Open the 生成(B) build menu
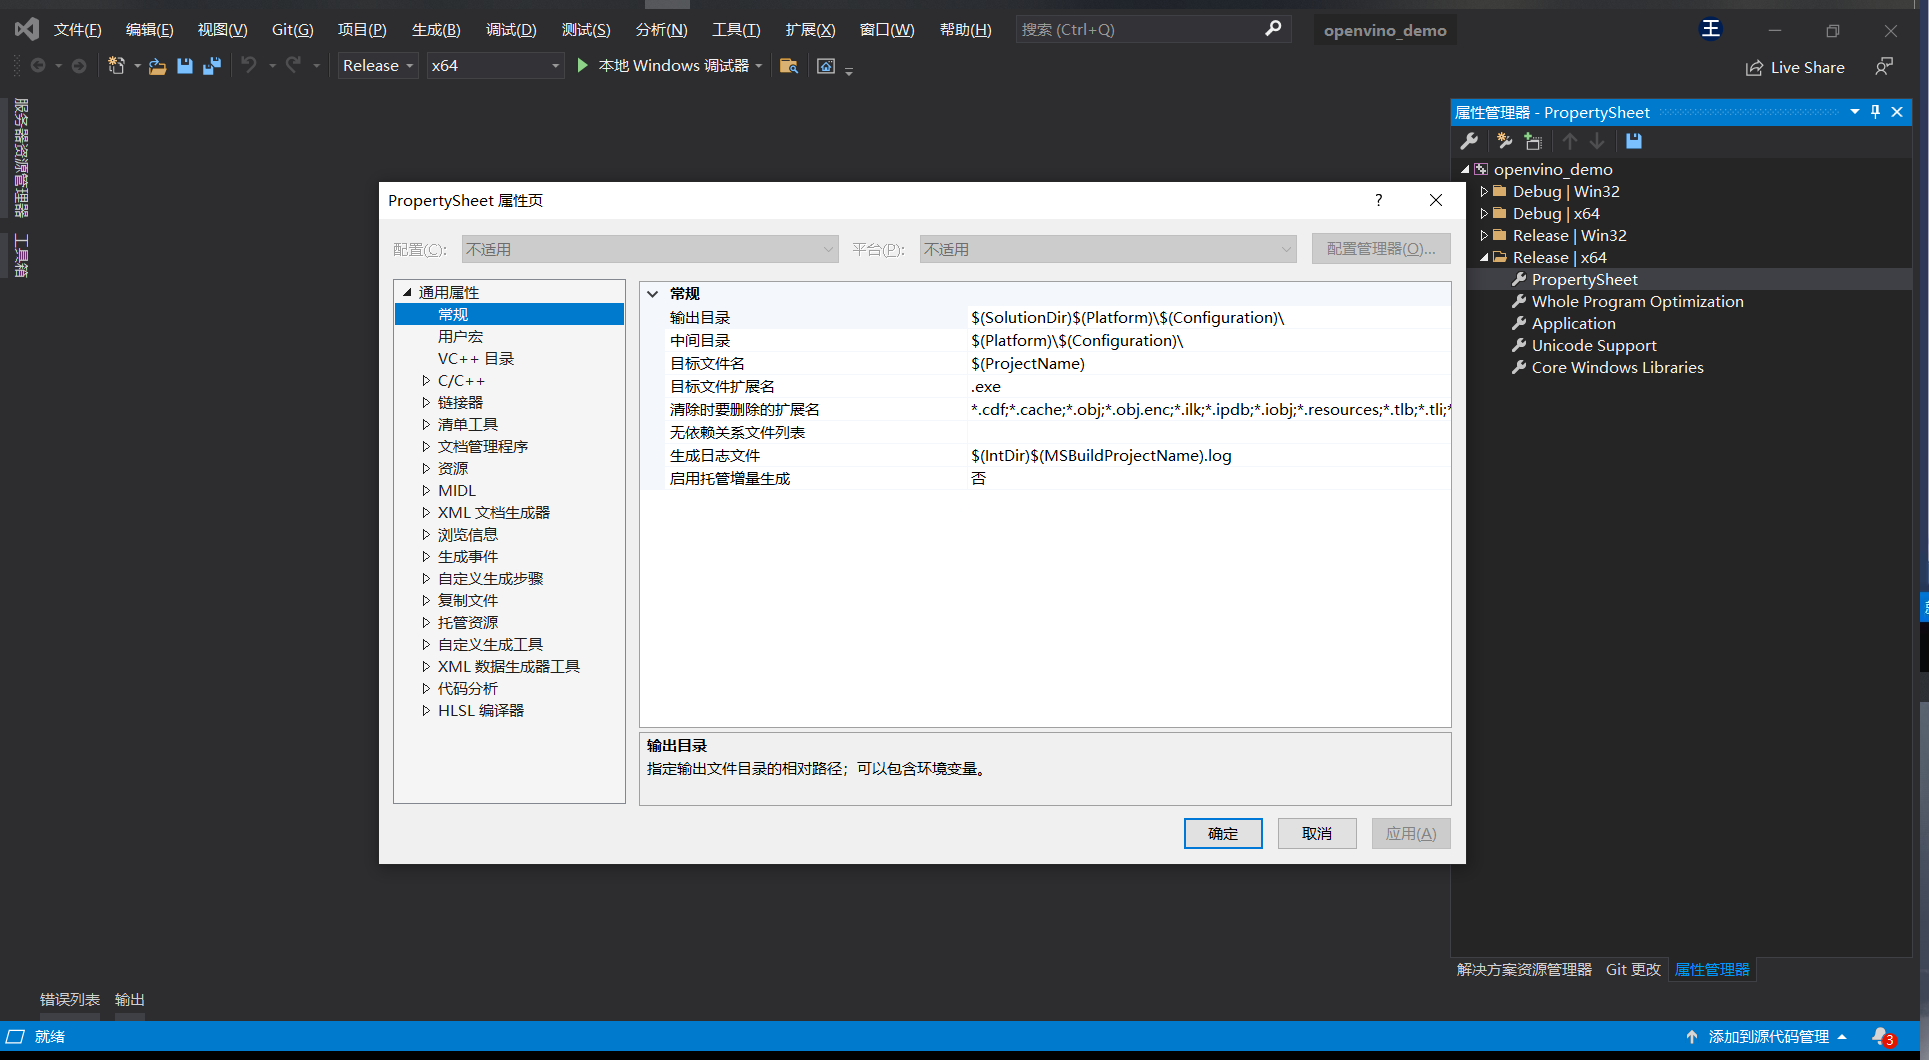Image resolution: width=1929 pixels, height=1060 pixels. tap(436, 30)
